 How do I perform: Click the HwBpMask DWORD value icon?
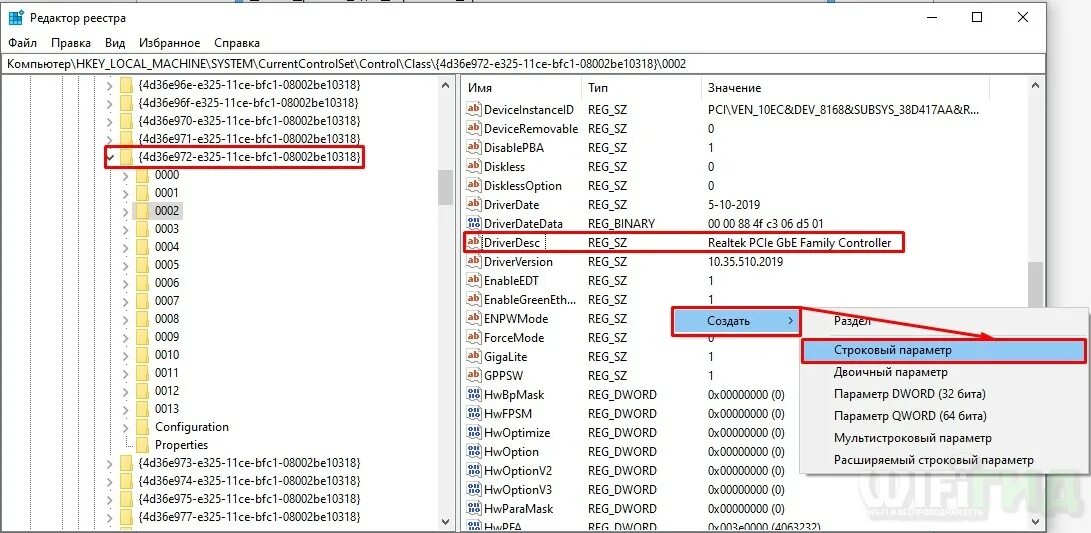(x=474, y=395)
